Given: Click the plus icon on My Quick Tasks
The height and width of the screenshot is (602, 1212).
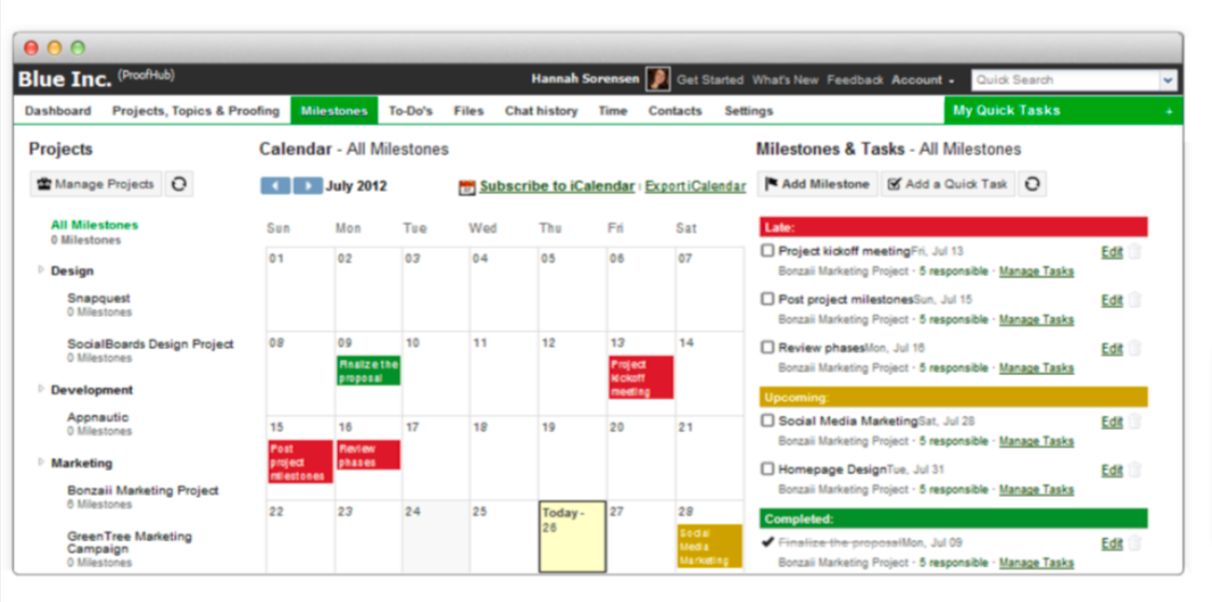Looking at the screenshot, I should [1169, 111].
